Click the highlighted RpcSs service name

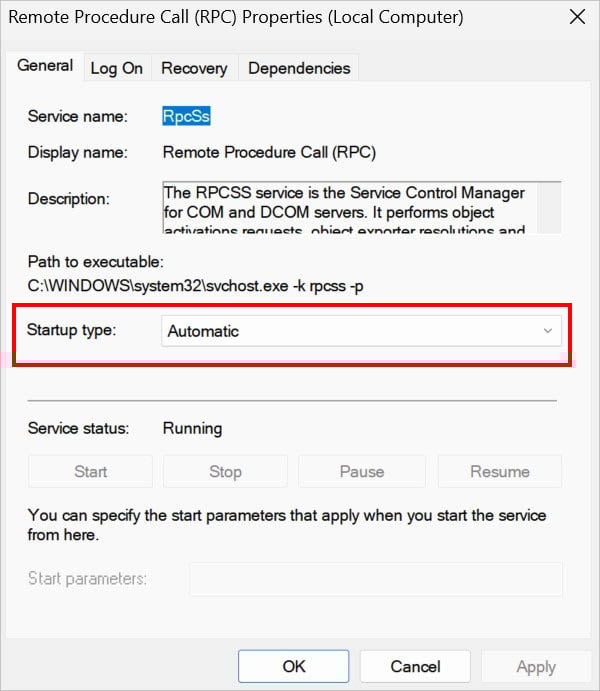tap(187, 116)
